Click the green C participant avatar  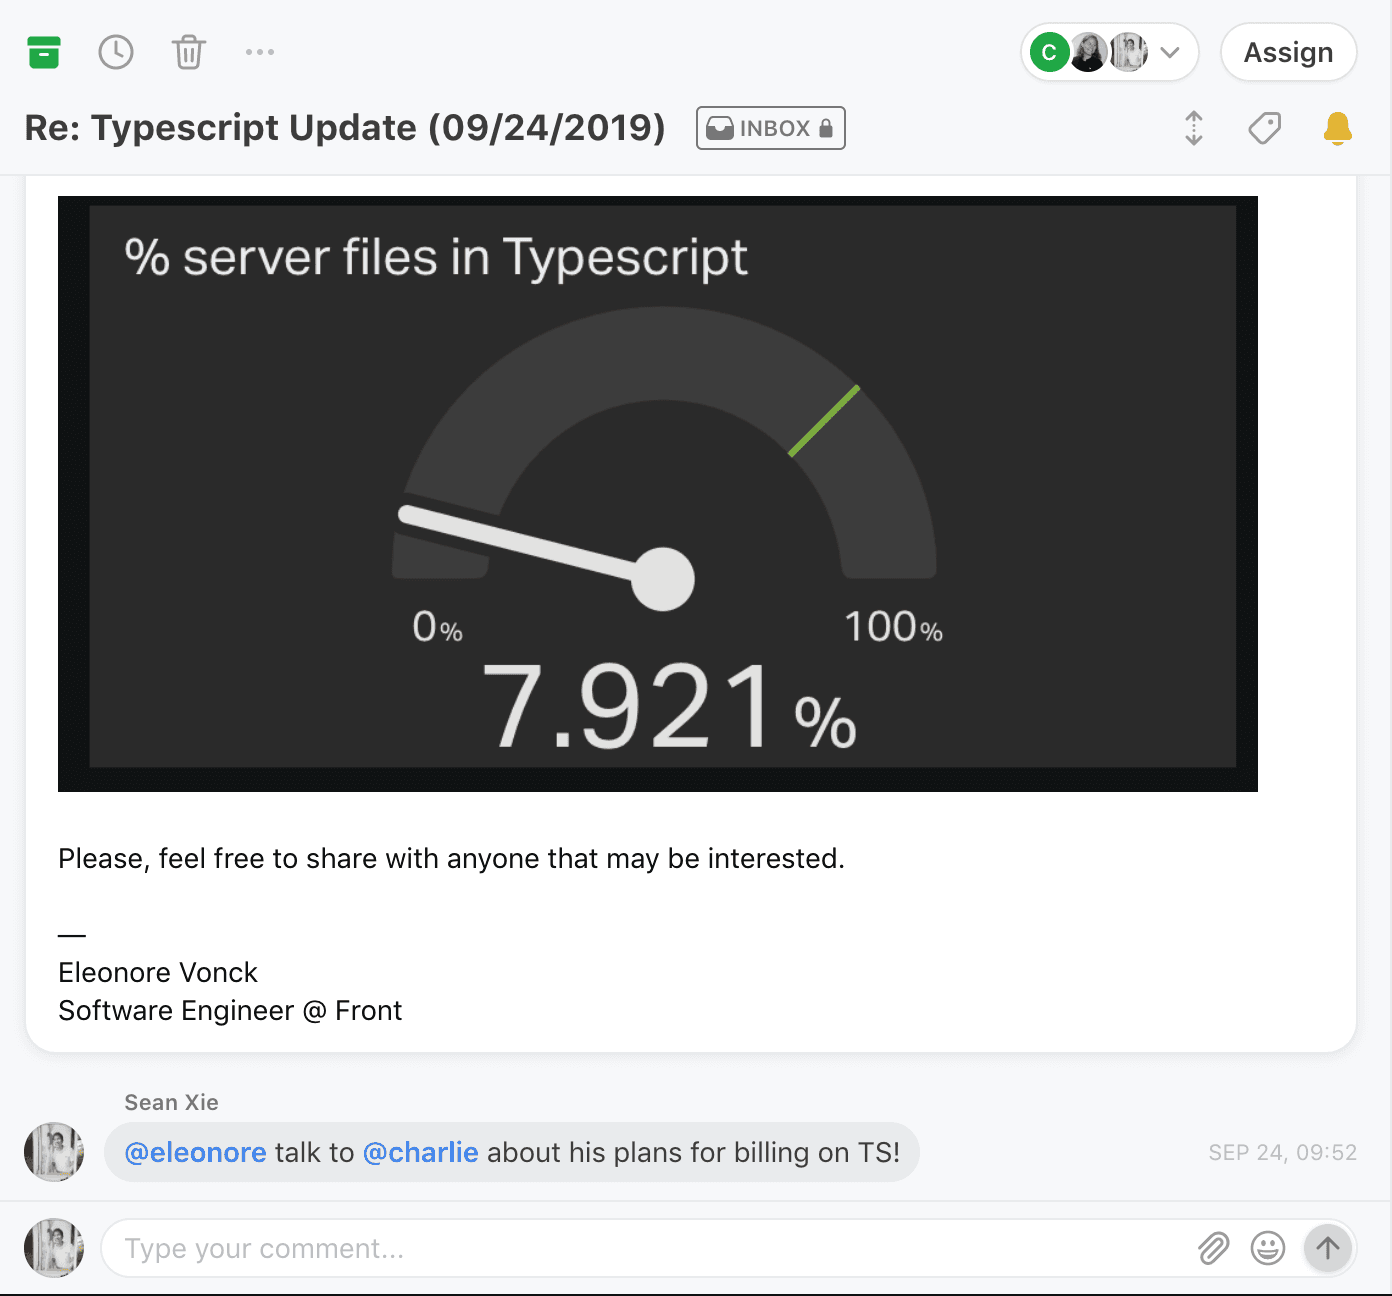coord(1050,52)
